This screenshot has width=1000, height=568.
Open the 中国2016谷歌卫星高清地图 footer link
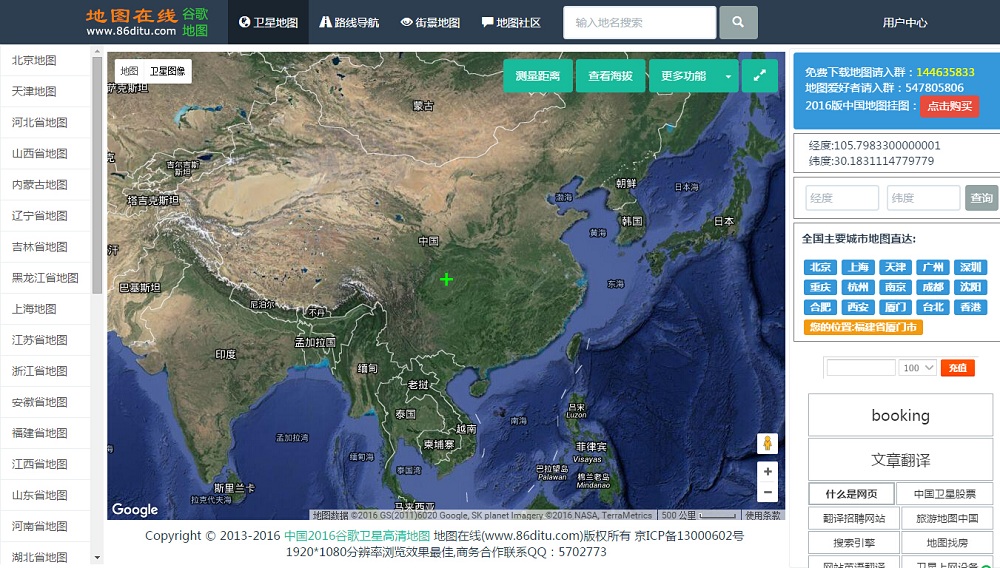(x=357, y=535)
